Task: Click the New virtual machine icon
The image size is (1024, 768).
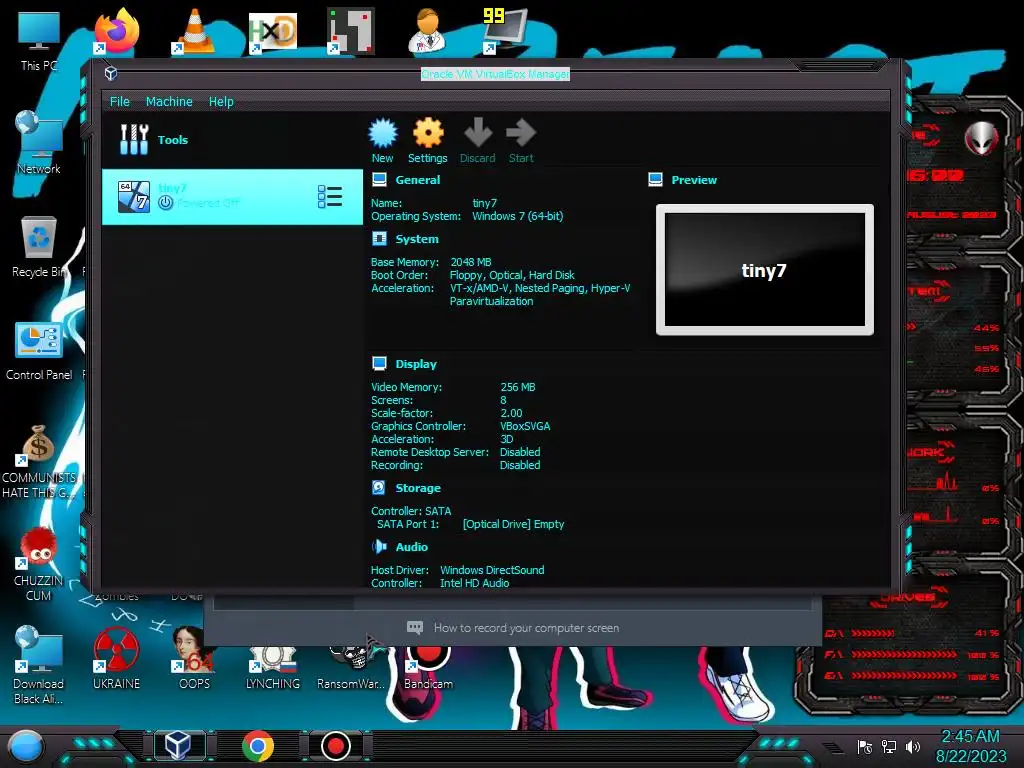Action: point(383,133)
